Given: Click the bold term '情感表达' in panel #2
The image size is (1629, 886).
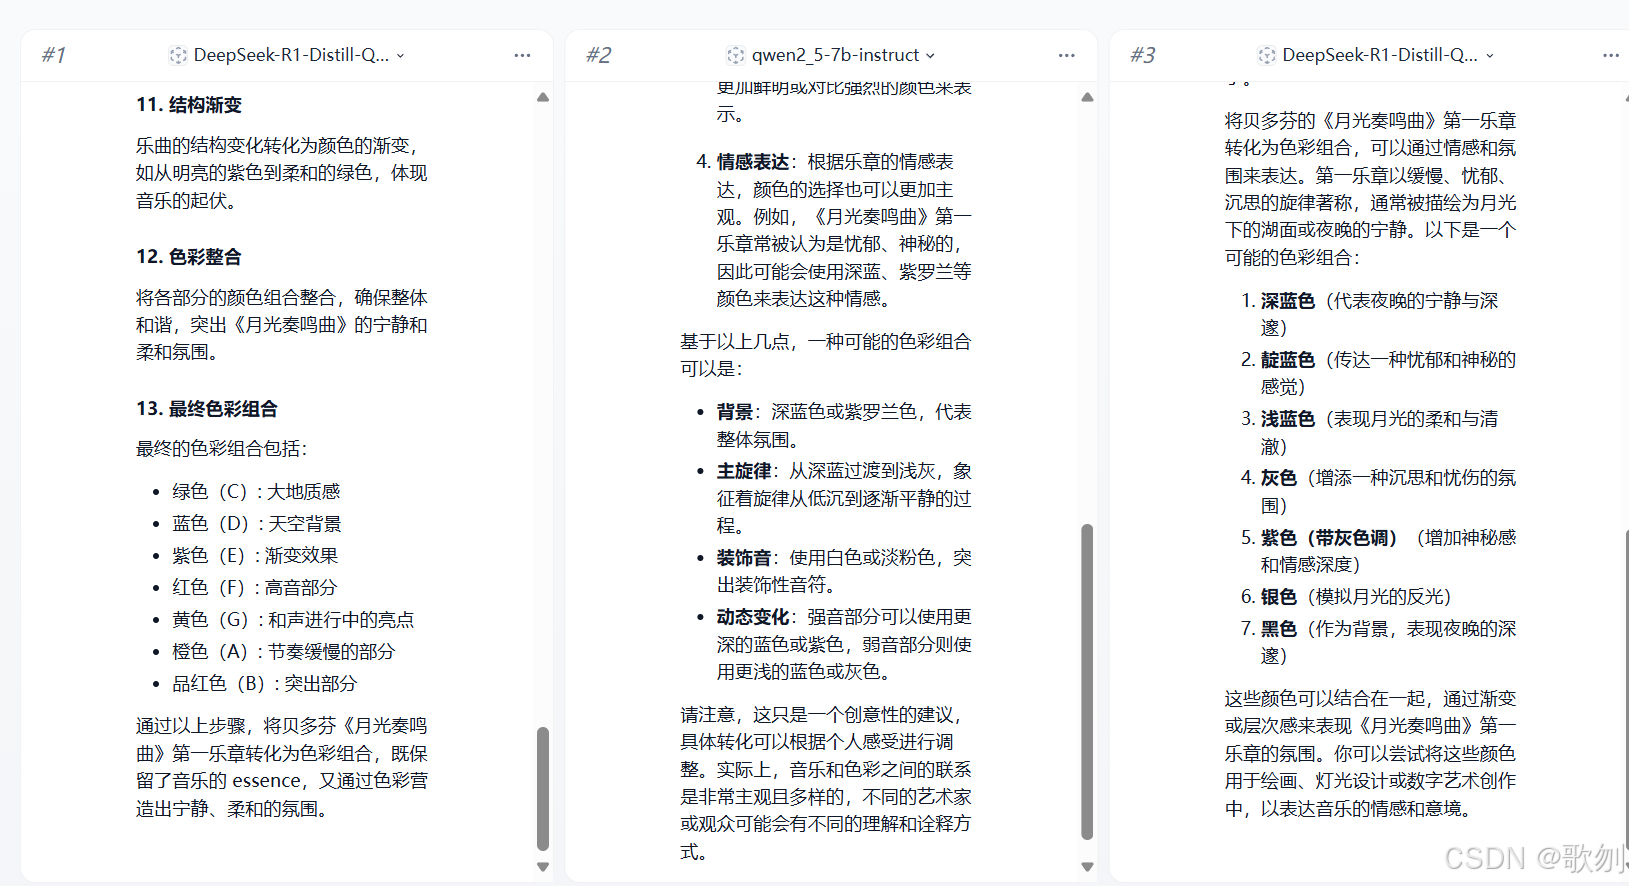Looking at the screenshot, I should [753, 162].
